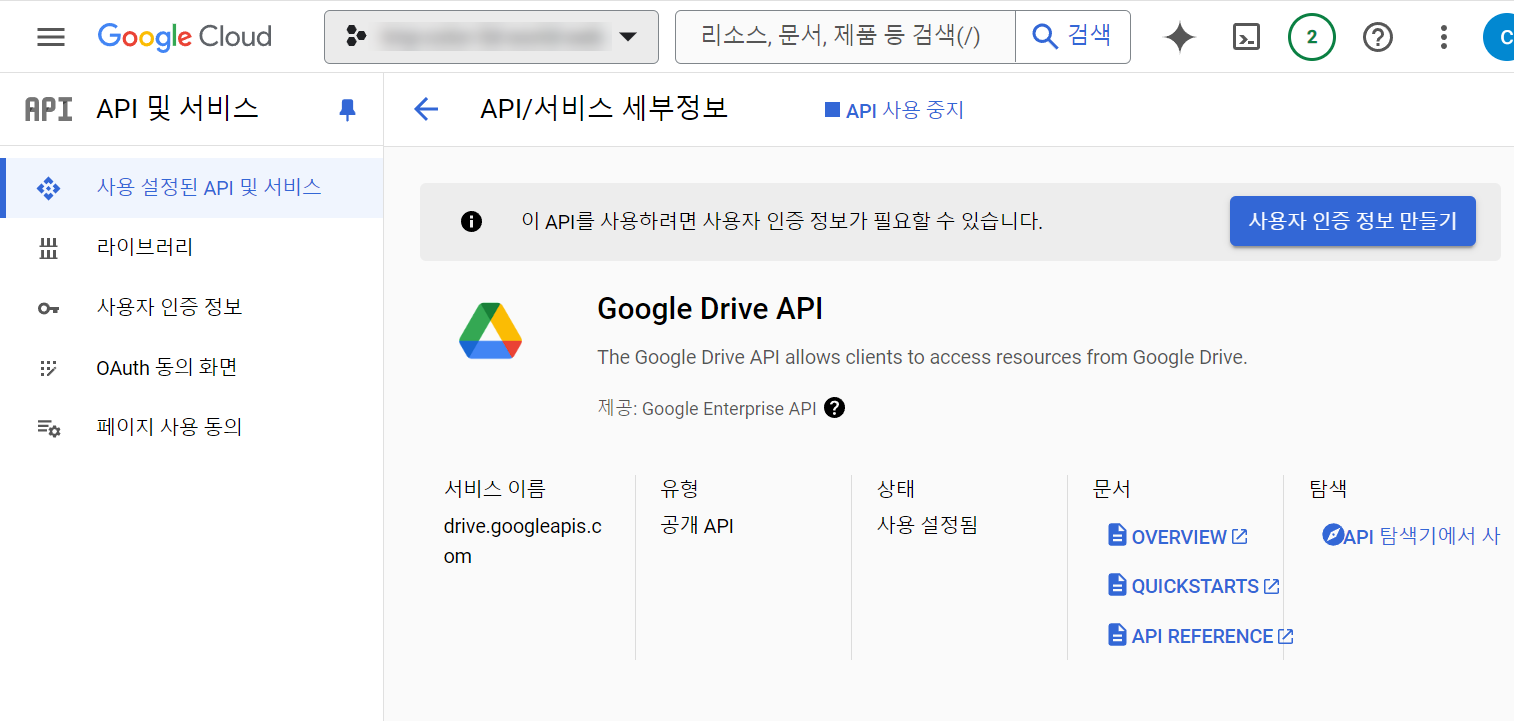Image resolution: width=1514 pixels, height=721 pixels.
Task: Open the 라이브러리 menu item
Action: point(192,247)
